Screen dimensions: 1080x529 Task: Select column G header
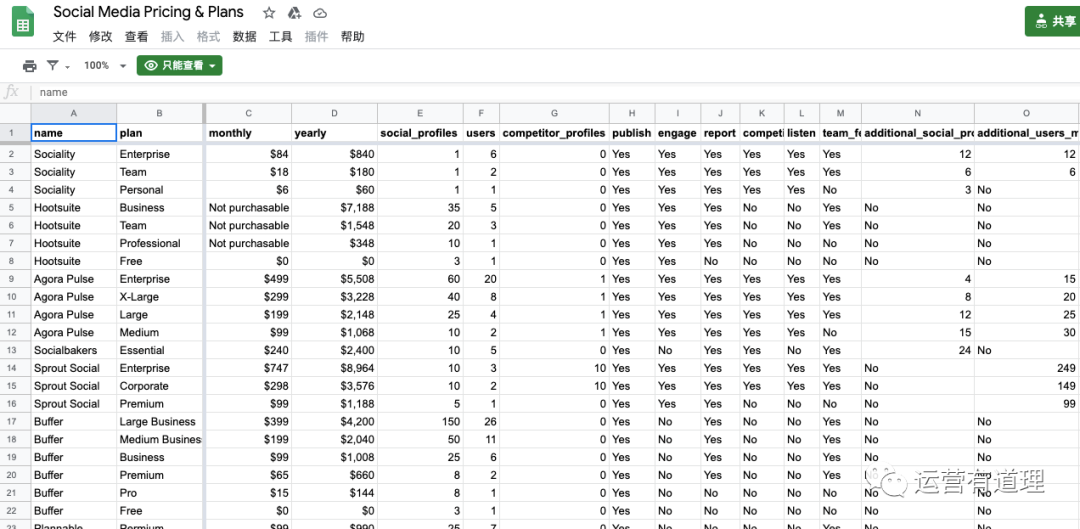click(554, 113)
